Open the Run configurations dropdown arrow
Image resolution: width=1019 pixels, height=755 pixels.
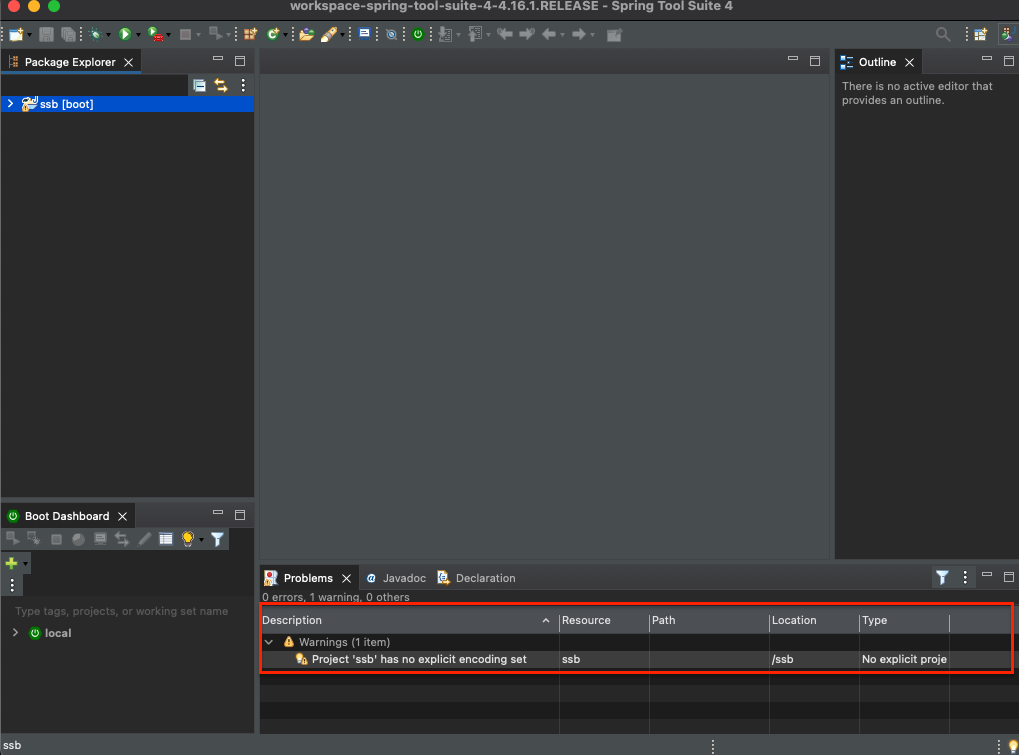click(x=138, y=35)
